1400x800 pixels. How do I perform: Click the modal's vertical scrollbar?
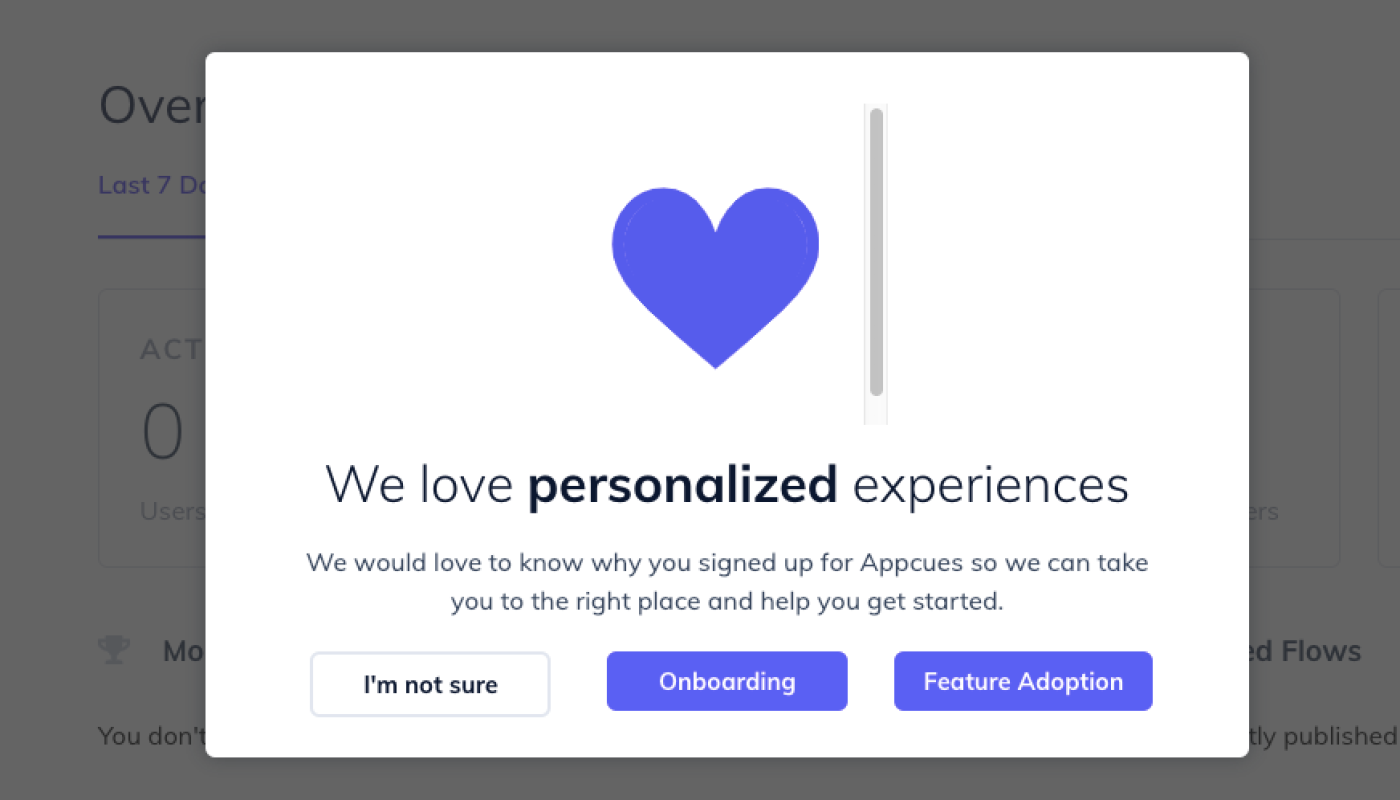pyautogui.click(x=876, y=250)
